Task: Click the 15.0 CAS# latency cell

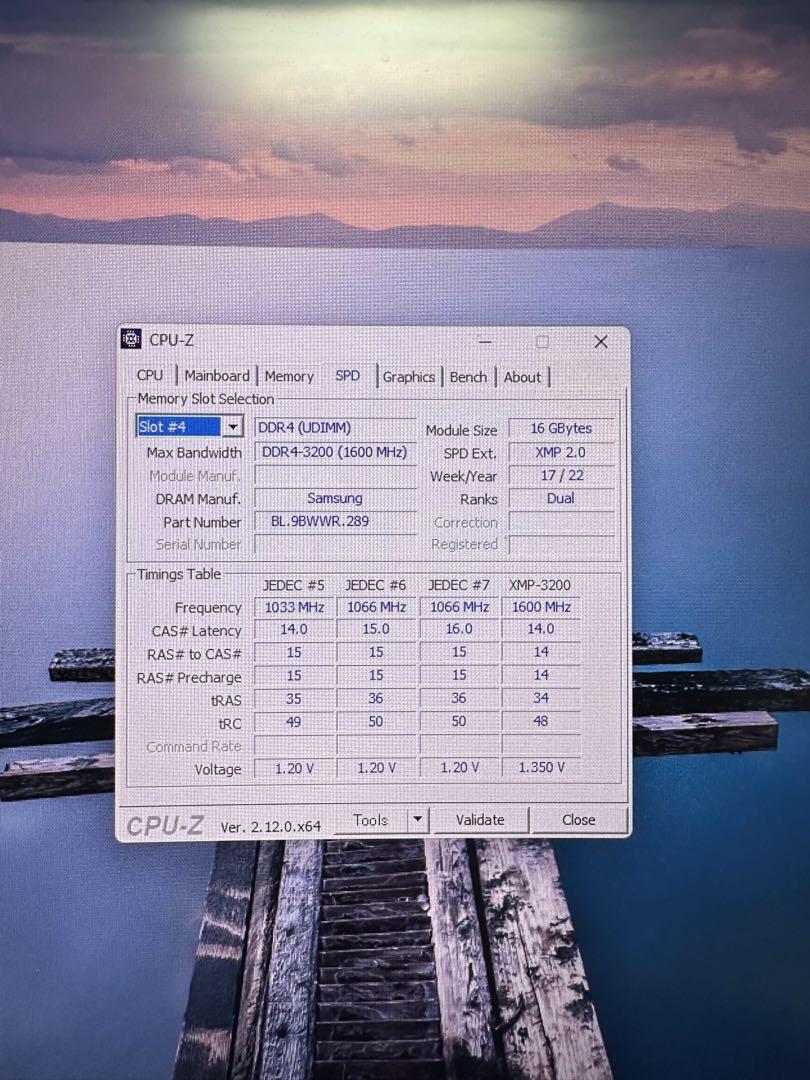Action: tap(376, 629)
